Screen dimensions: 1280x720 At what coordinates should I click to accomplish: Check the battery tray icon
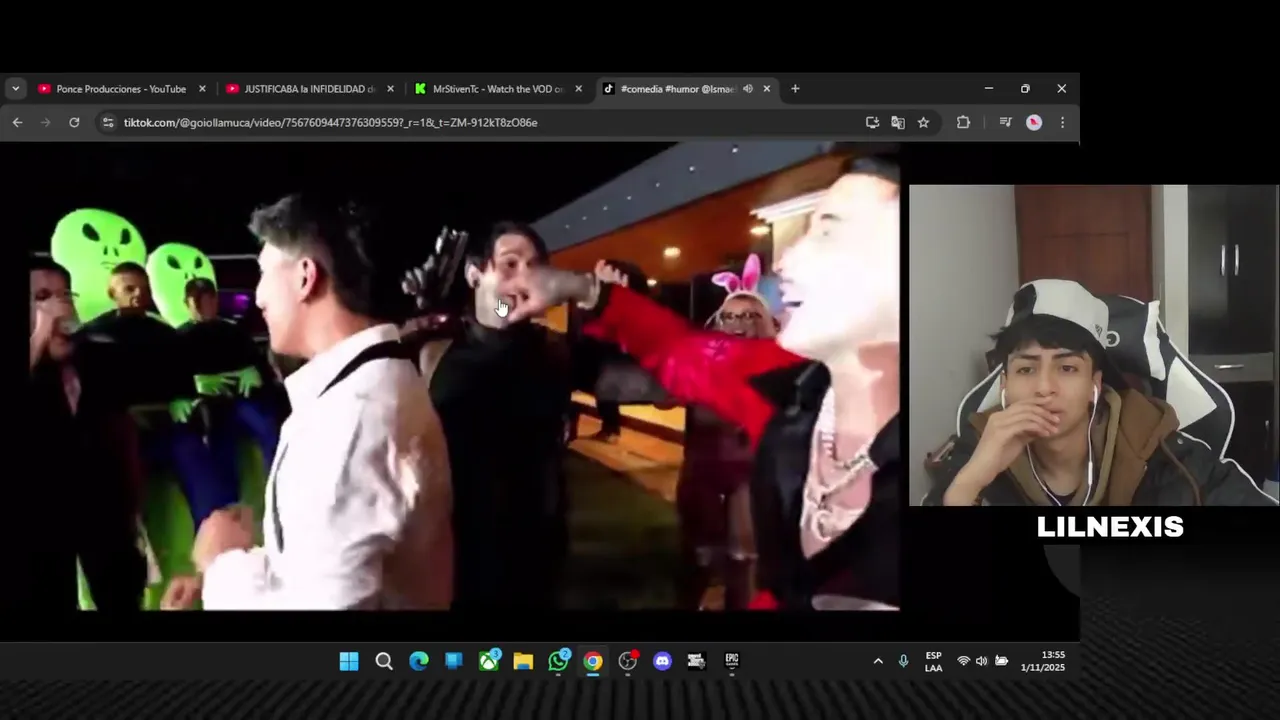coord(1001,661)
